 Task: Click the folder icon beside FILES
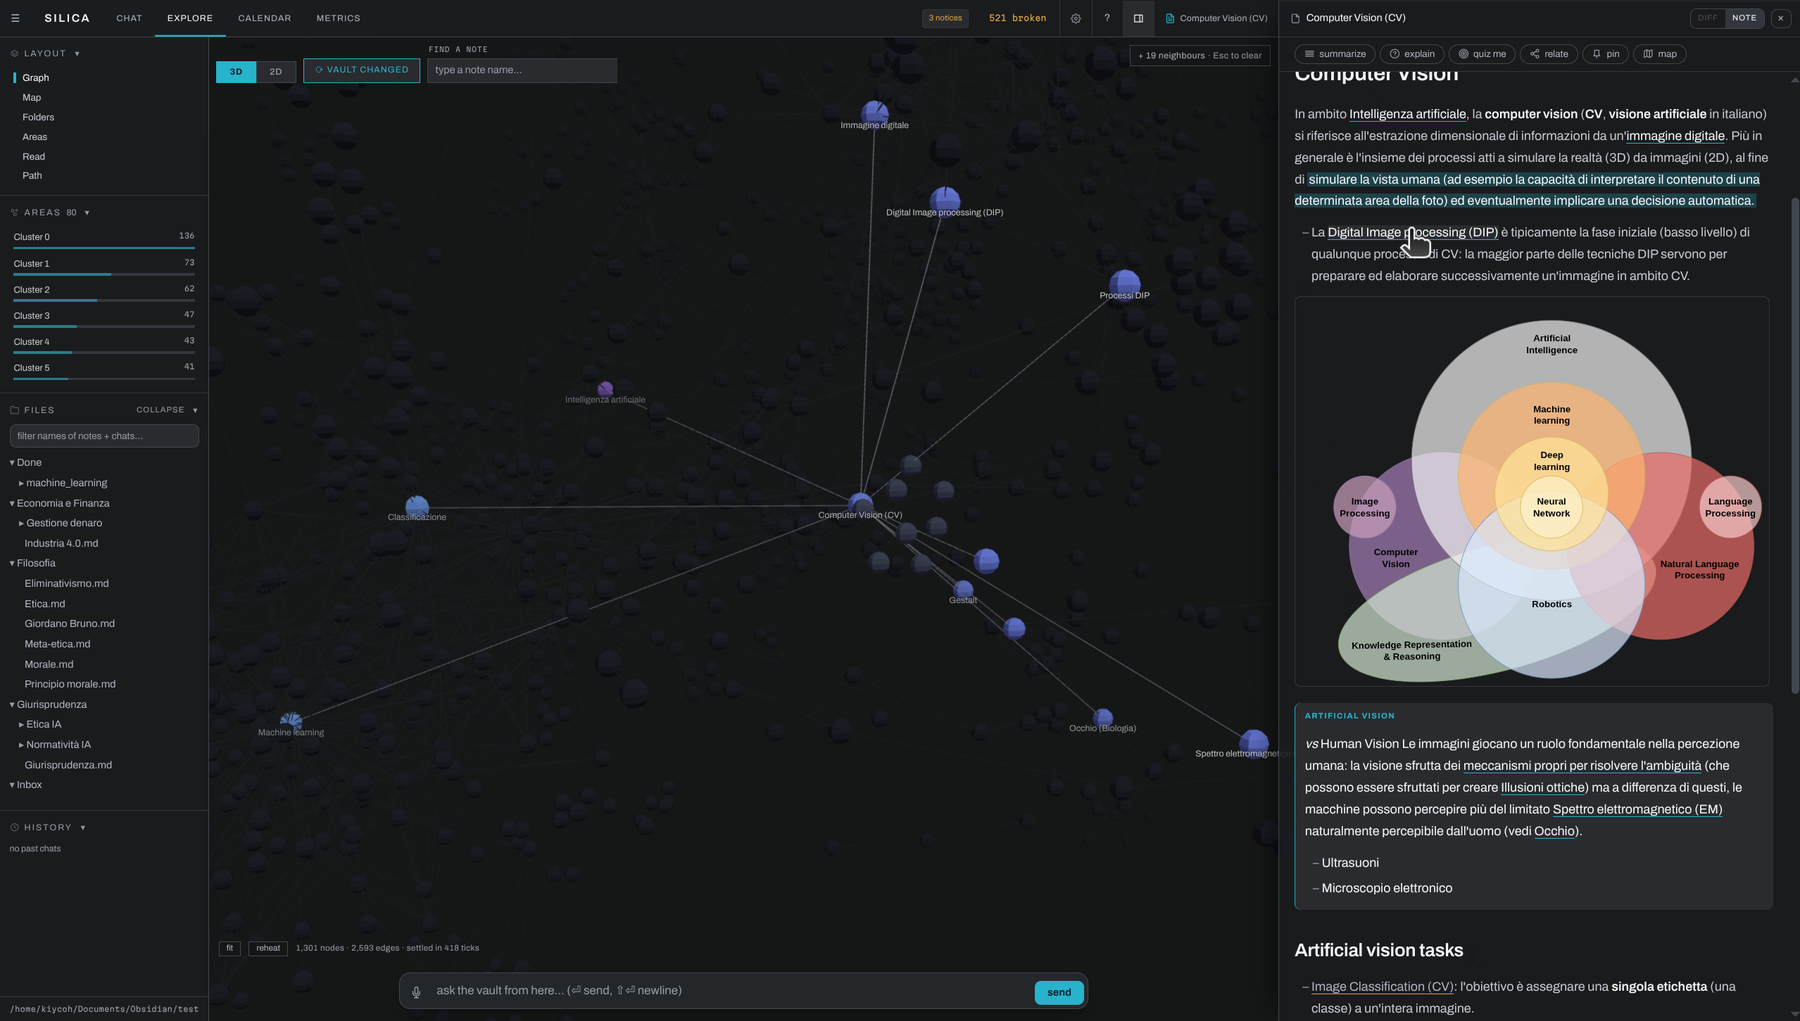15,410
